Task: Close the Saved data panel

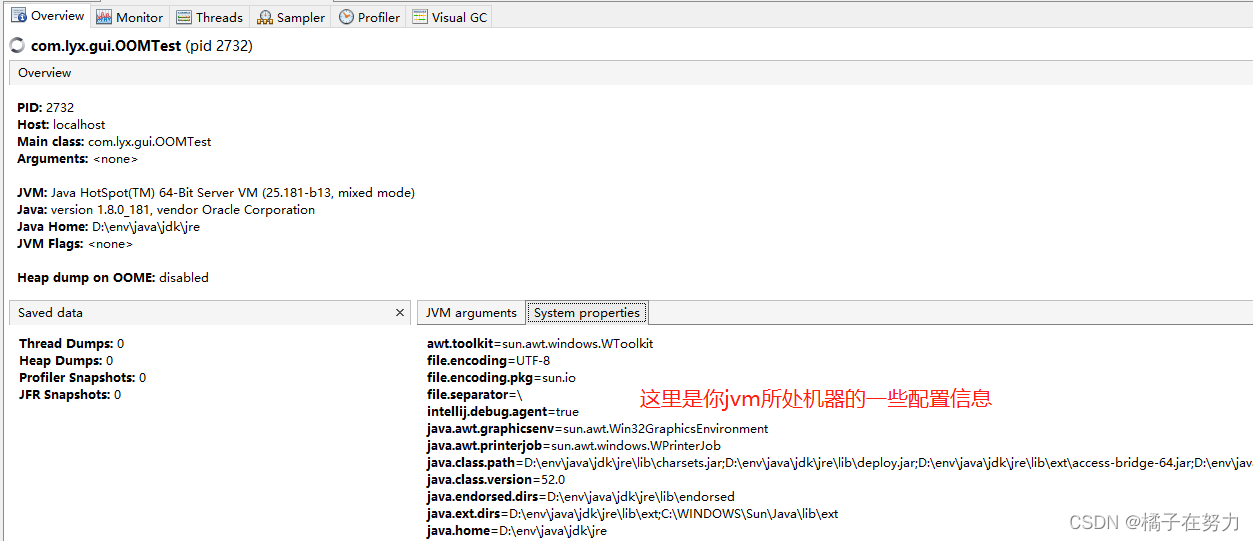Action: (400, 313)
